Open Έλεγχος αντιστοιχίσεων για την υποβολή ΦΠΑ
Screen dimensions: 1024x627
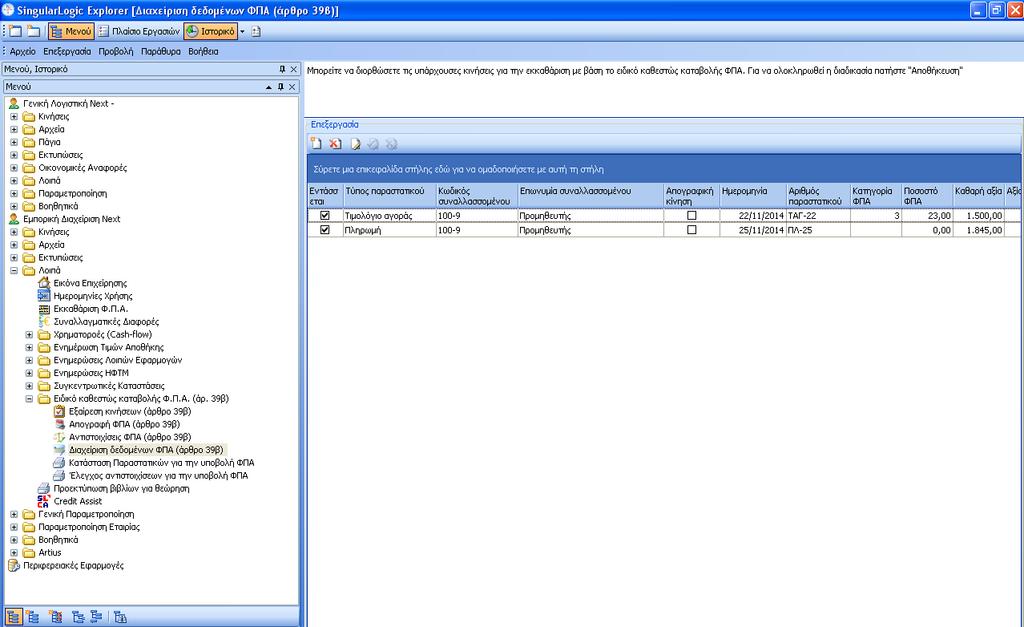[158, 475]
